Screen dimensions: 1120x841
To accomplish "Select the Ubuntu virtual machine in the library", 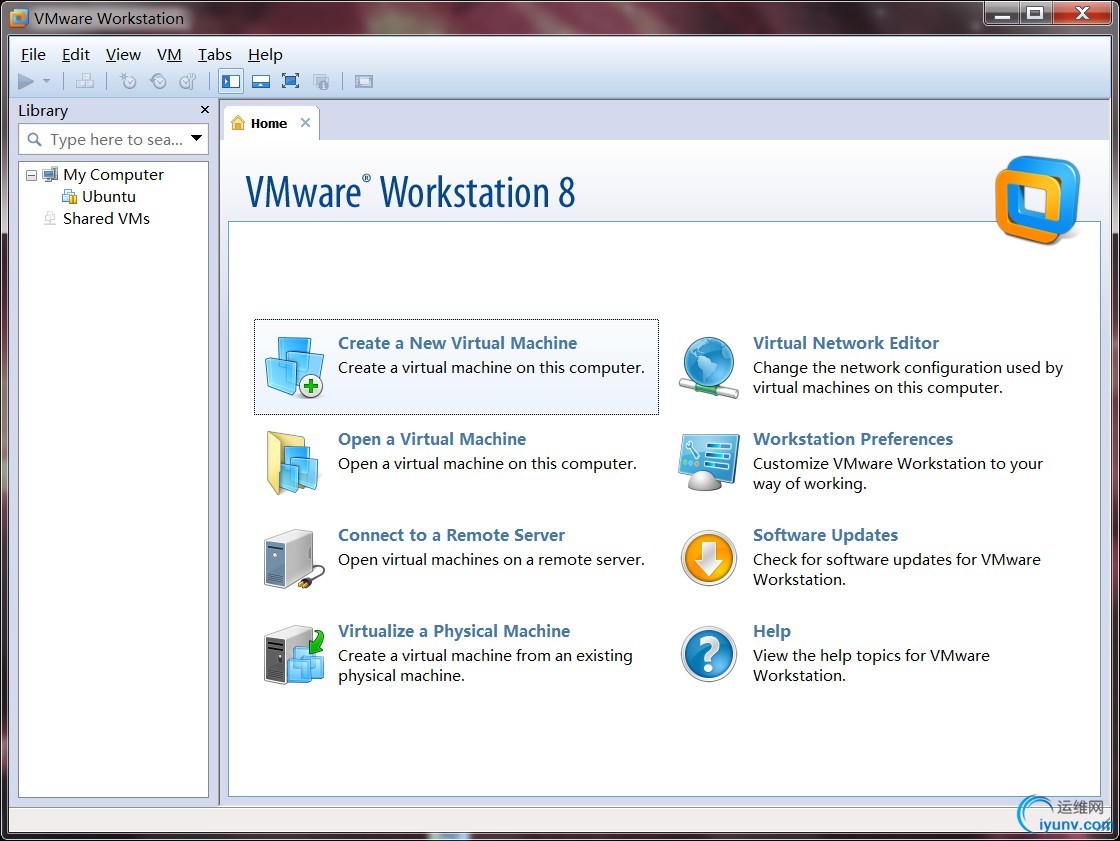I will [x=108, y=197].
